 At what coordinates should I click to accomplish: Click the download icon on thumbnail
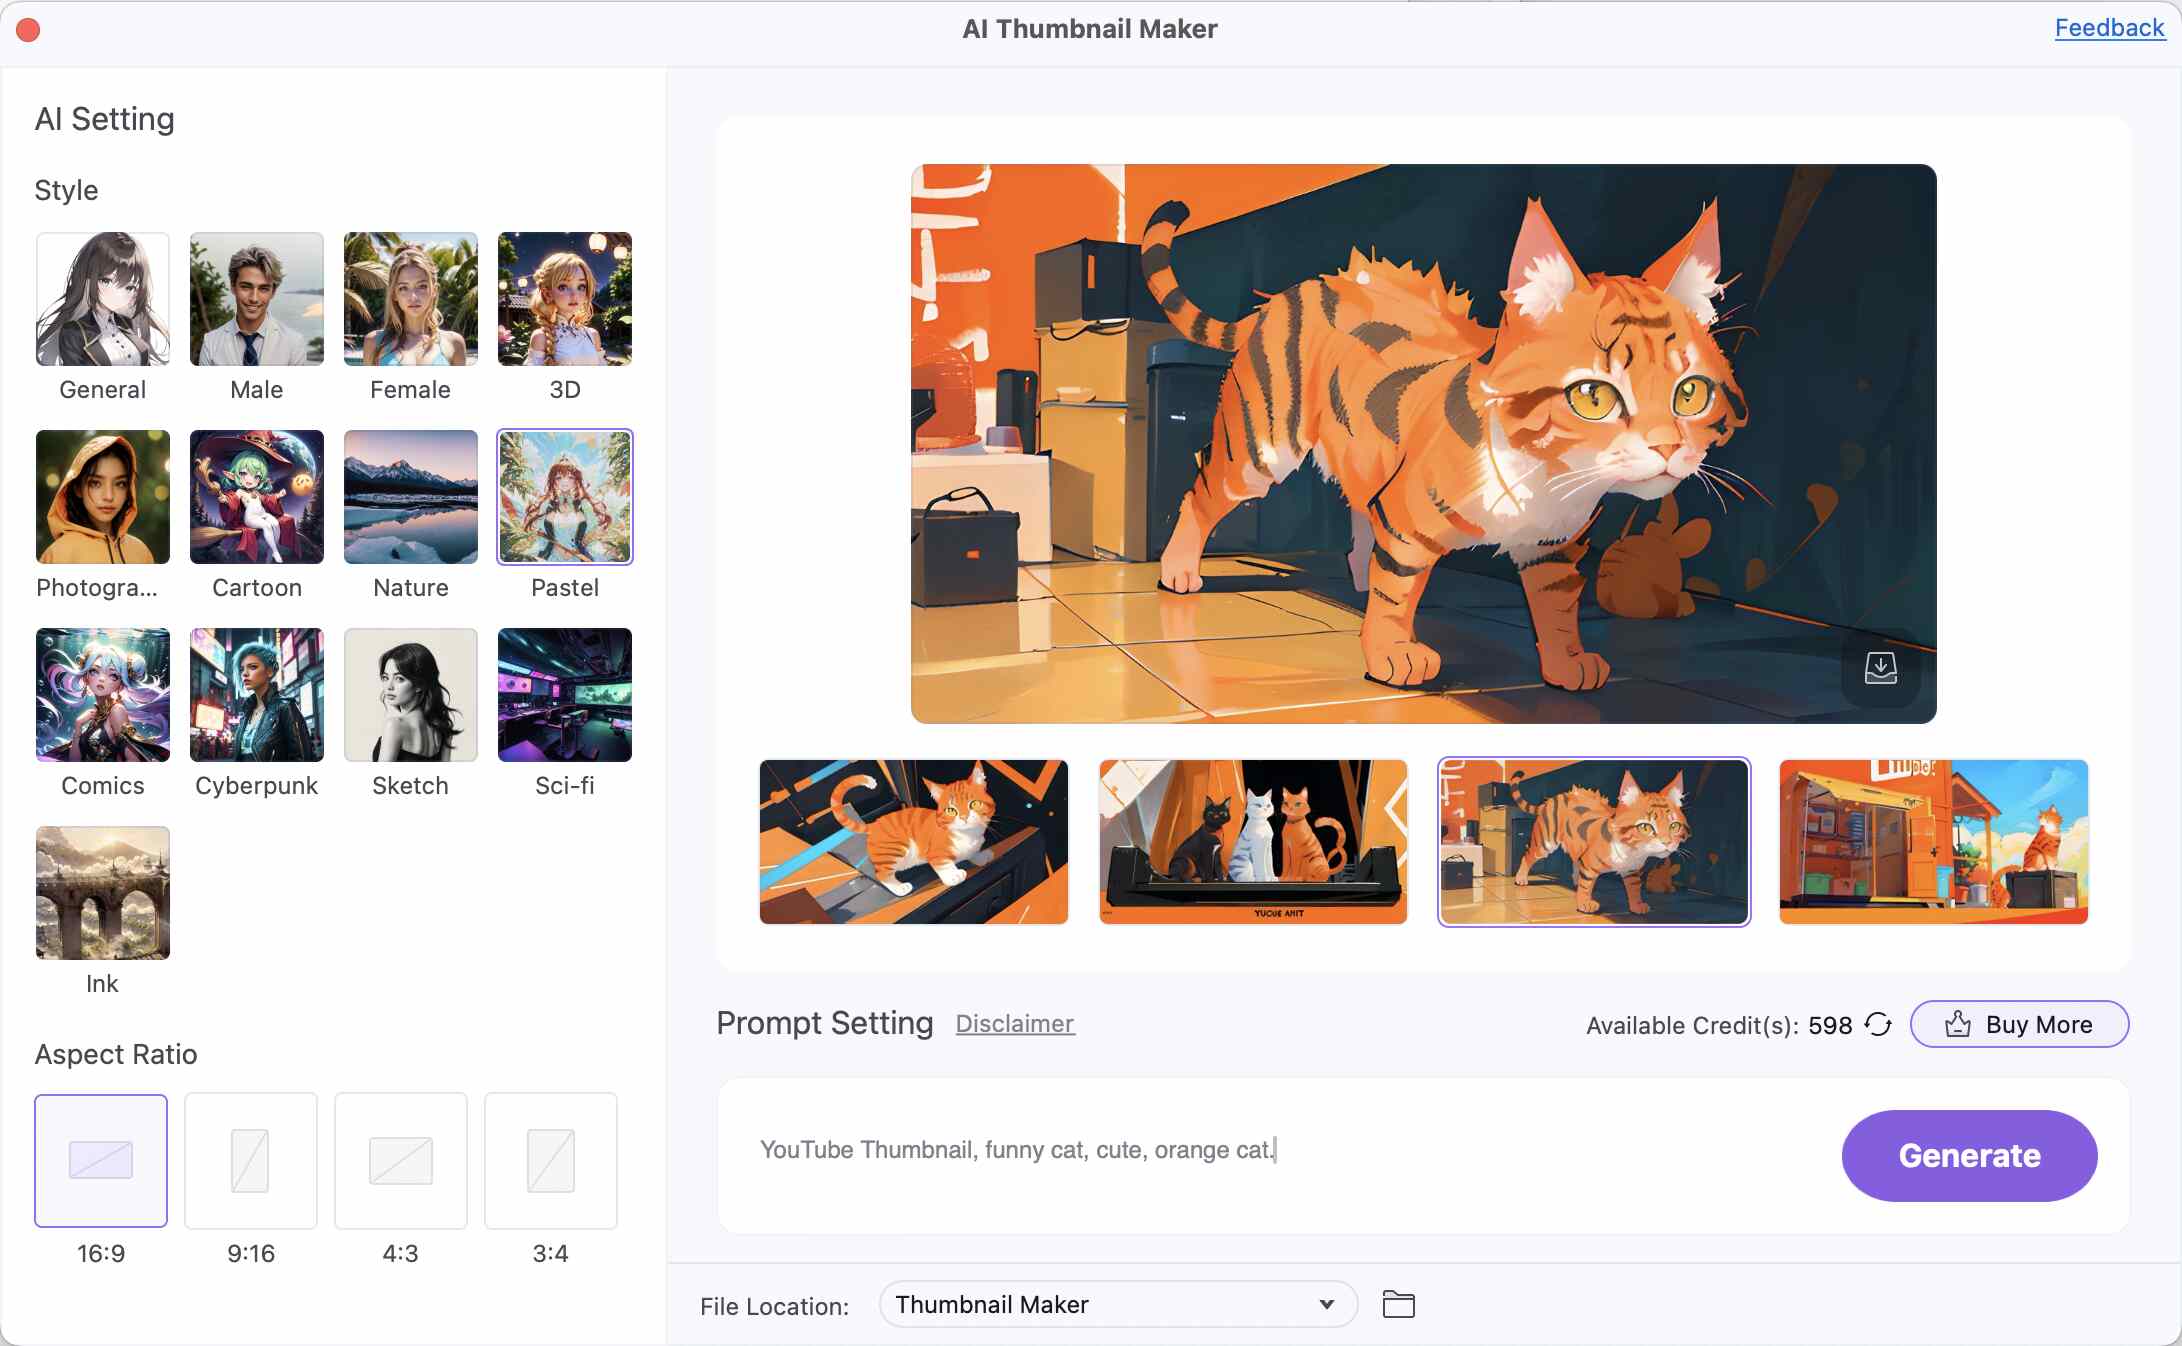pyautogui.click(x=1883, y=665)
